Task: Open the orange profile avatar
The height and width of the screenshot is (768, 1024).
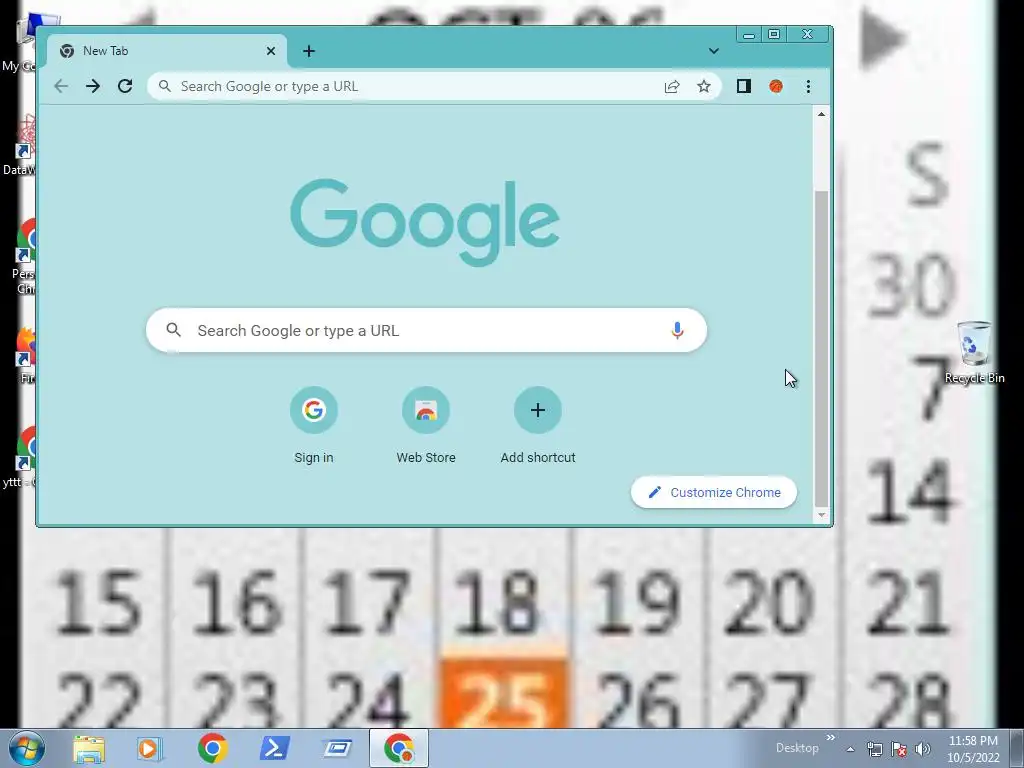Action: (x=776, y=86)
